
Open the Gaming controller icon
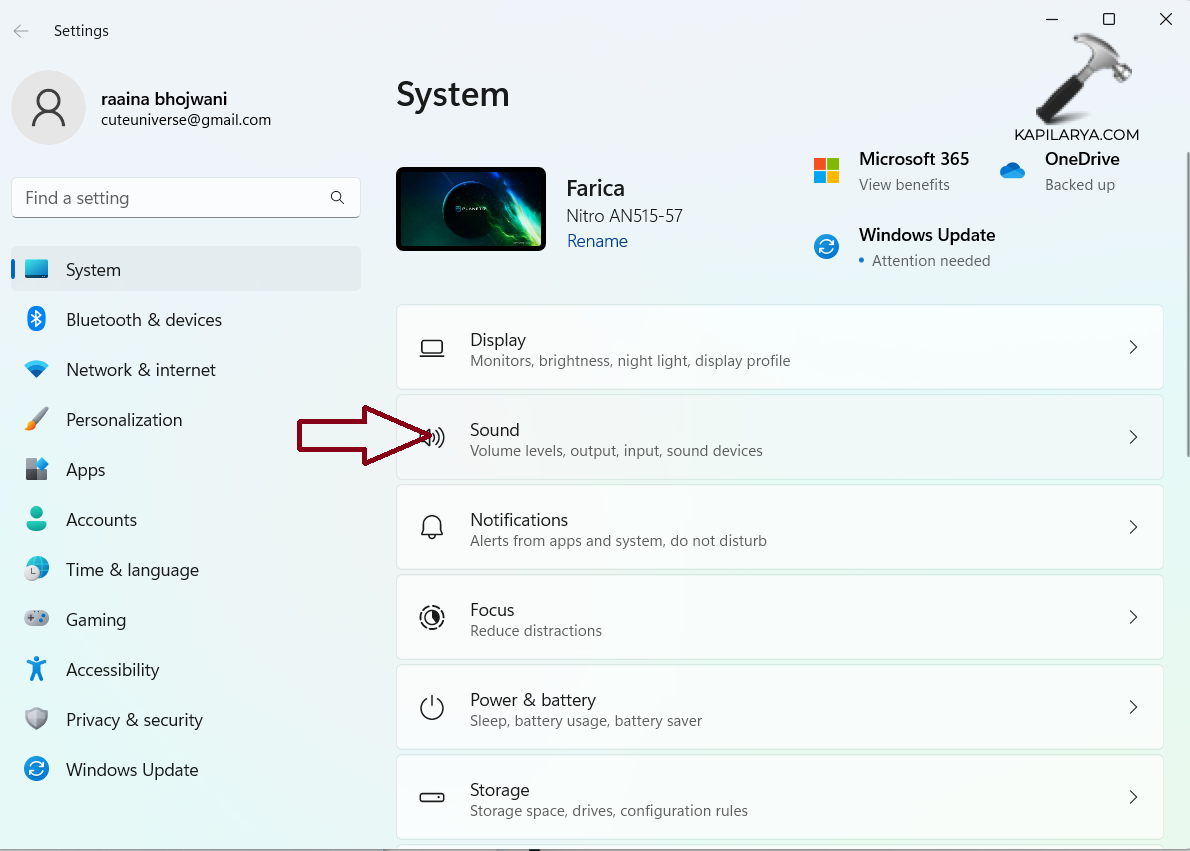pyautogui.click(x=37, y=620)
